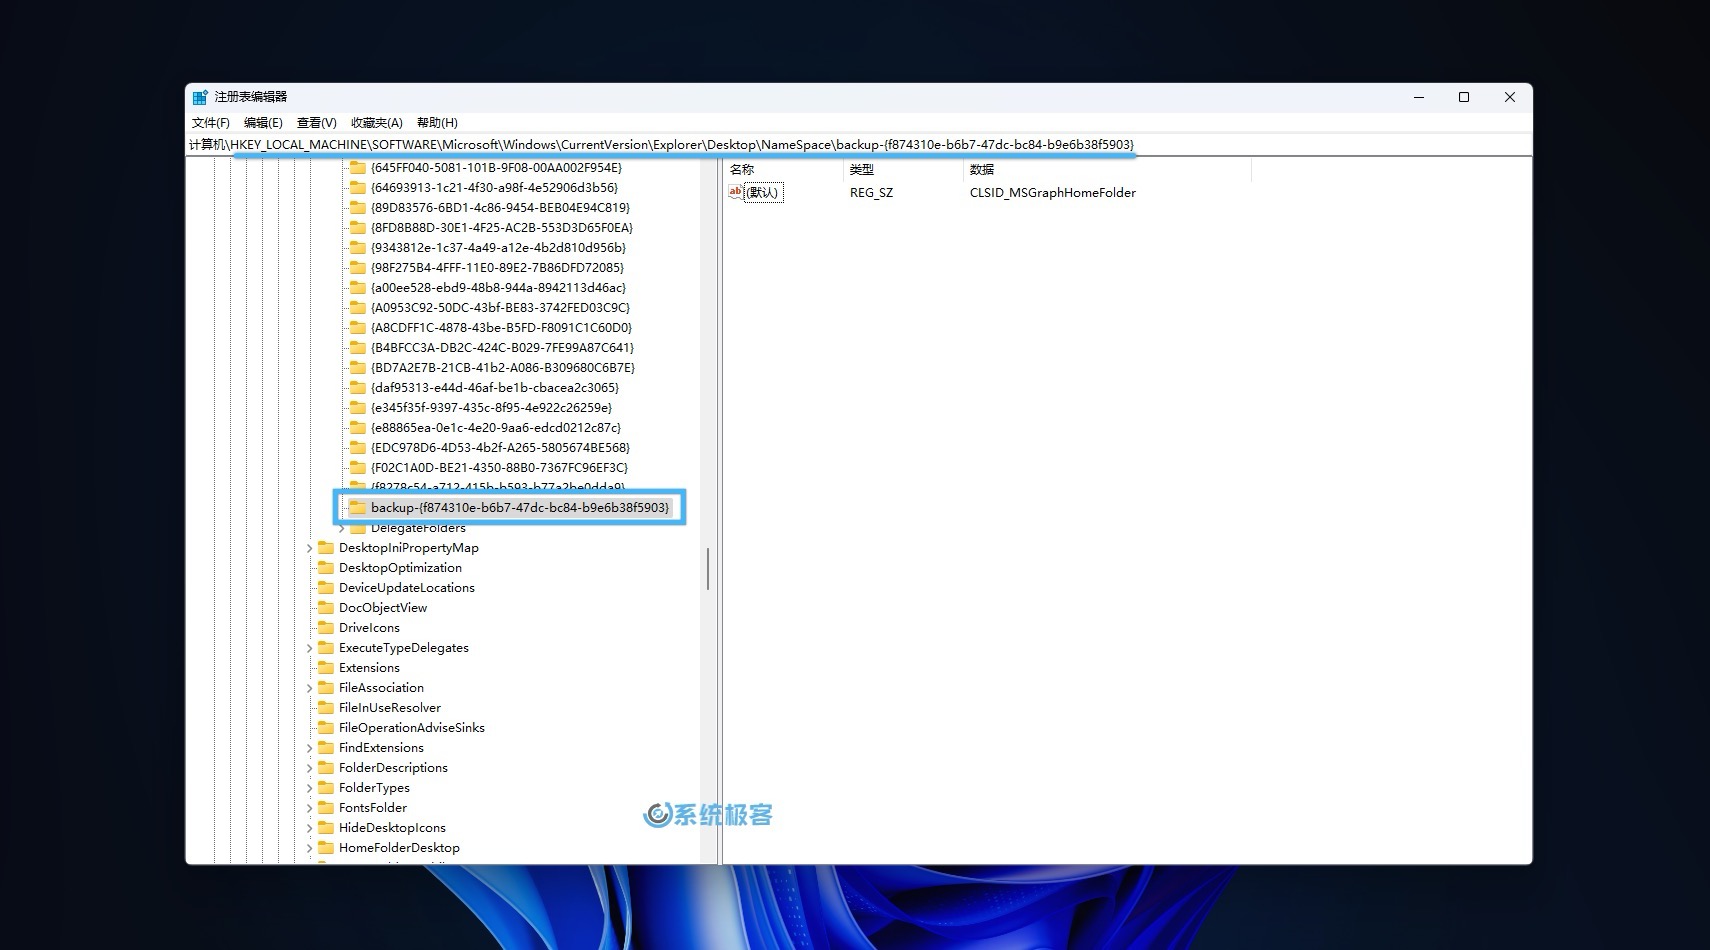Image resolution: width=1710 pixels, height=950 pixels.
Task: Open the 收藏夹(A) menu
Action: click(377, 123)
